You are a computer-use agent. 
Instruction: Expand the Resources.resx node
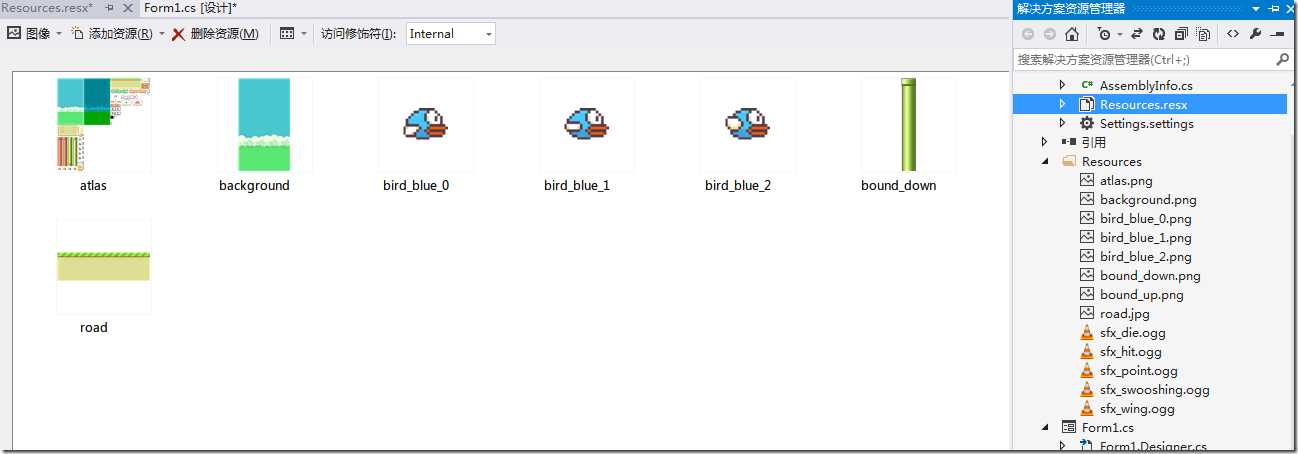pos(1063,104)
